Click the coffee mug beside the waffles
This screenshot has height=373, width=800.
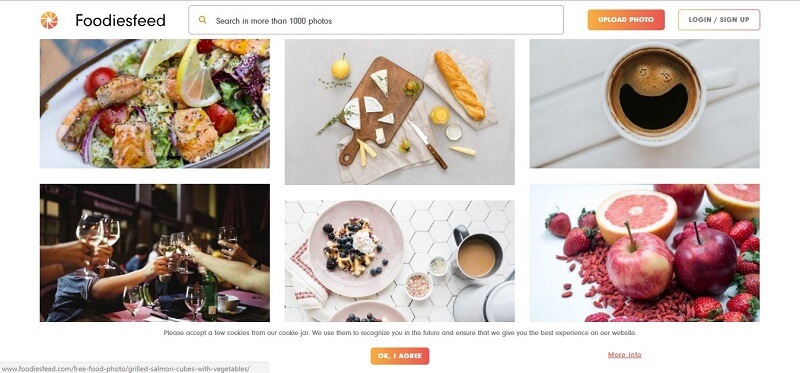click(474, 255)
